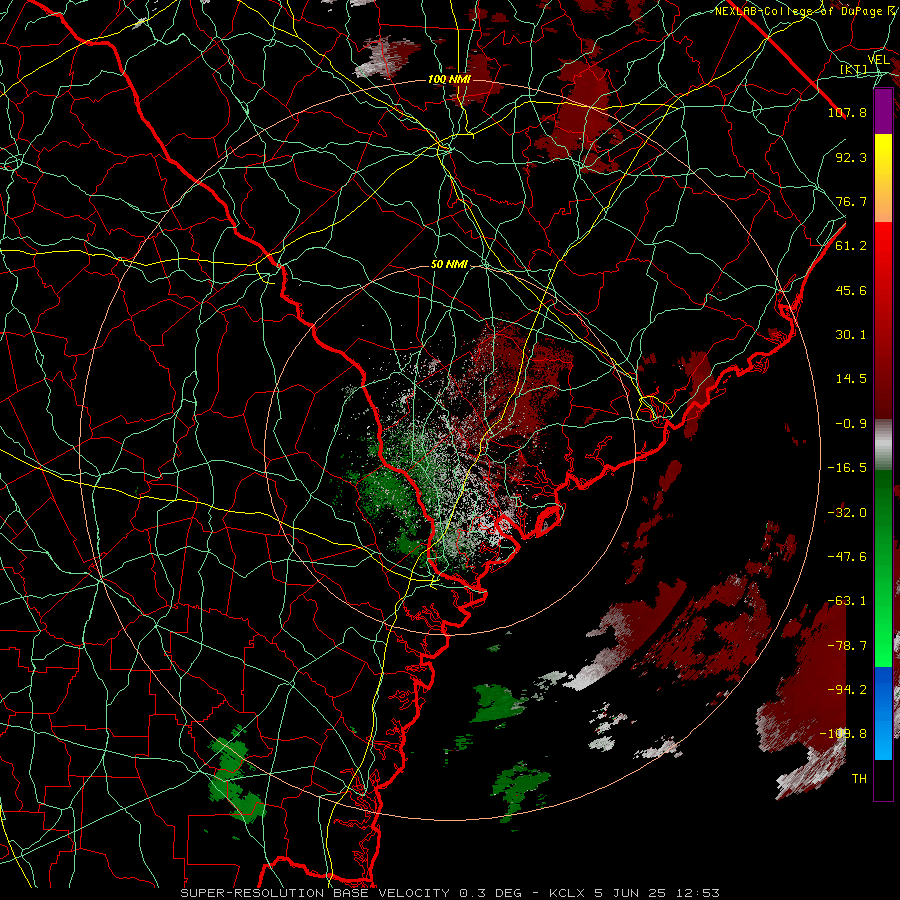This screenshot has height=900, width=900.
Task: Click the 76.7 legend value
Action: [x=851, y=201]
